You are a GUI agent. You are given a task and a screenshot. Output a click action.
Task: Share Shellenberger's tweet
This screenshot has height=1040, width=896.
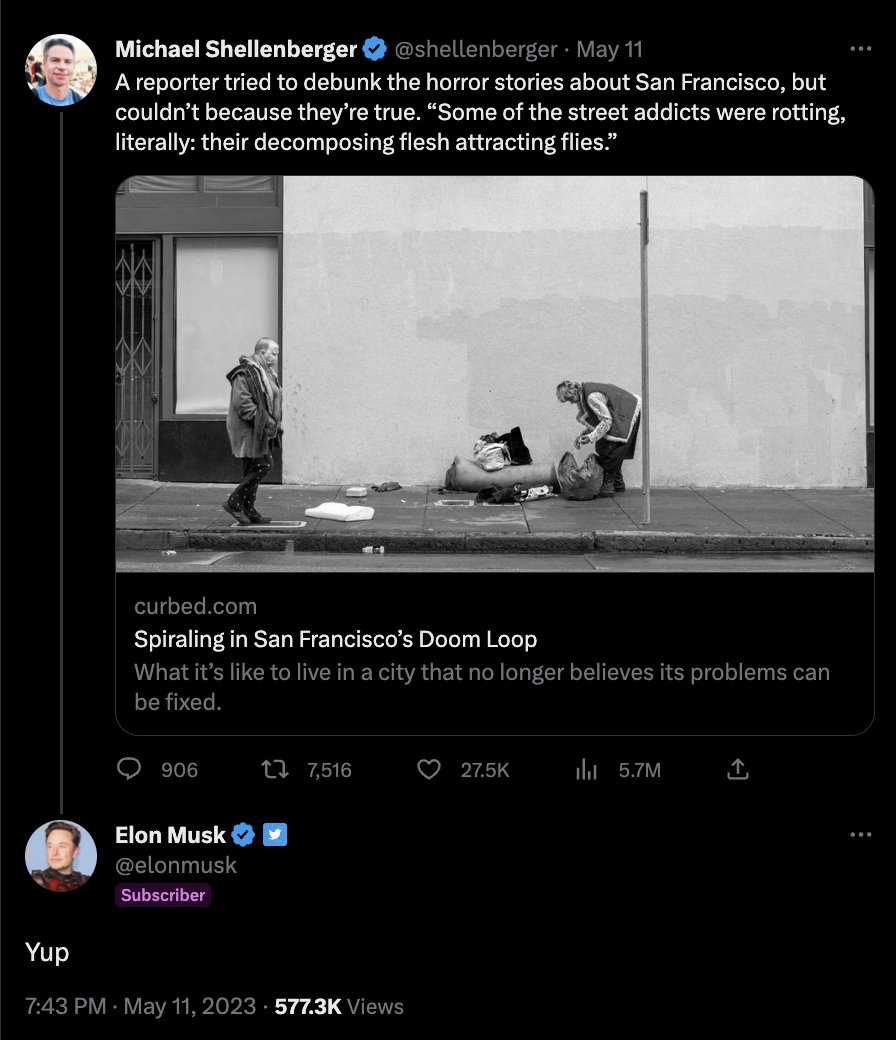pos(738,770)
